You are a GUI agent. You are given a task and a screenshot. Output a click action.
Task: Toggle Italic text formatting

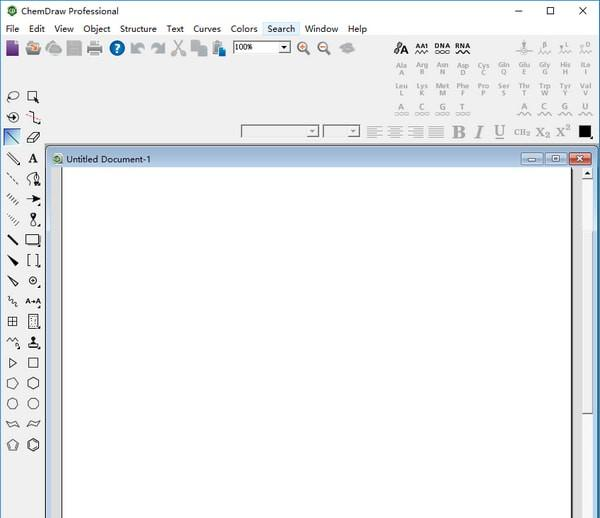(479, 132)
